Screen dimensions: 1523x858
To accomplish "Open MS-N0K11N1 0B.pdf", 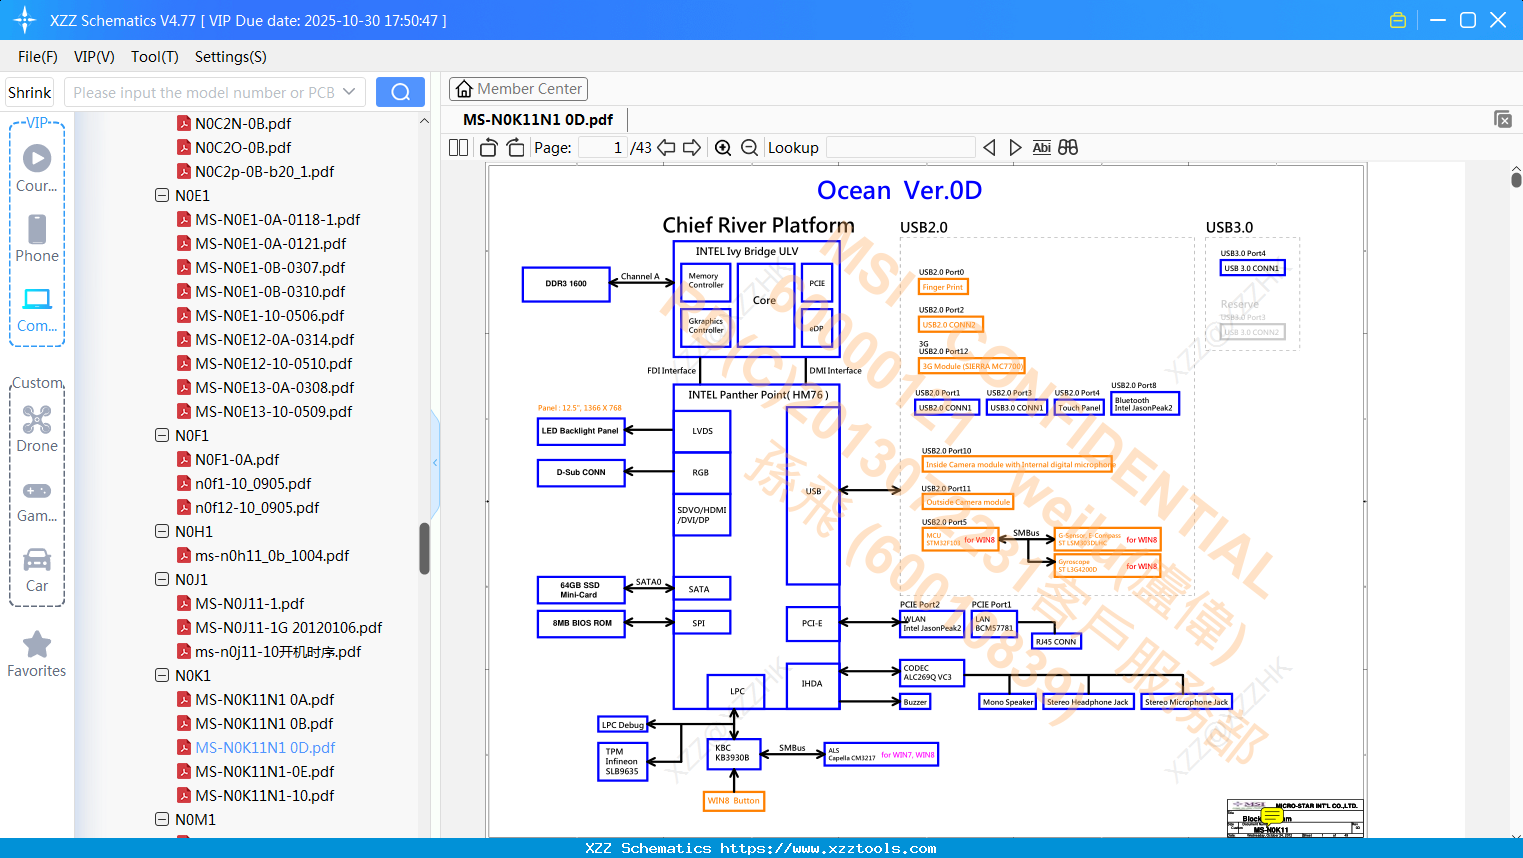I will pos(264,724).
